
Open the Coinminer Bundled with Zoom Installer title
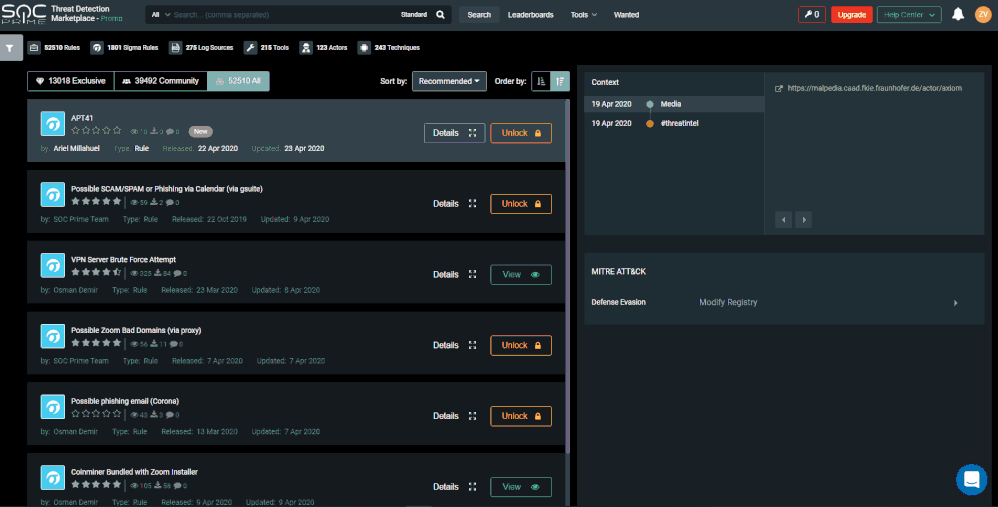(134, 472)
